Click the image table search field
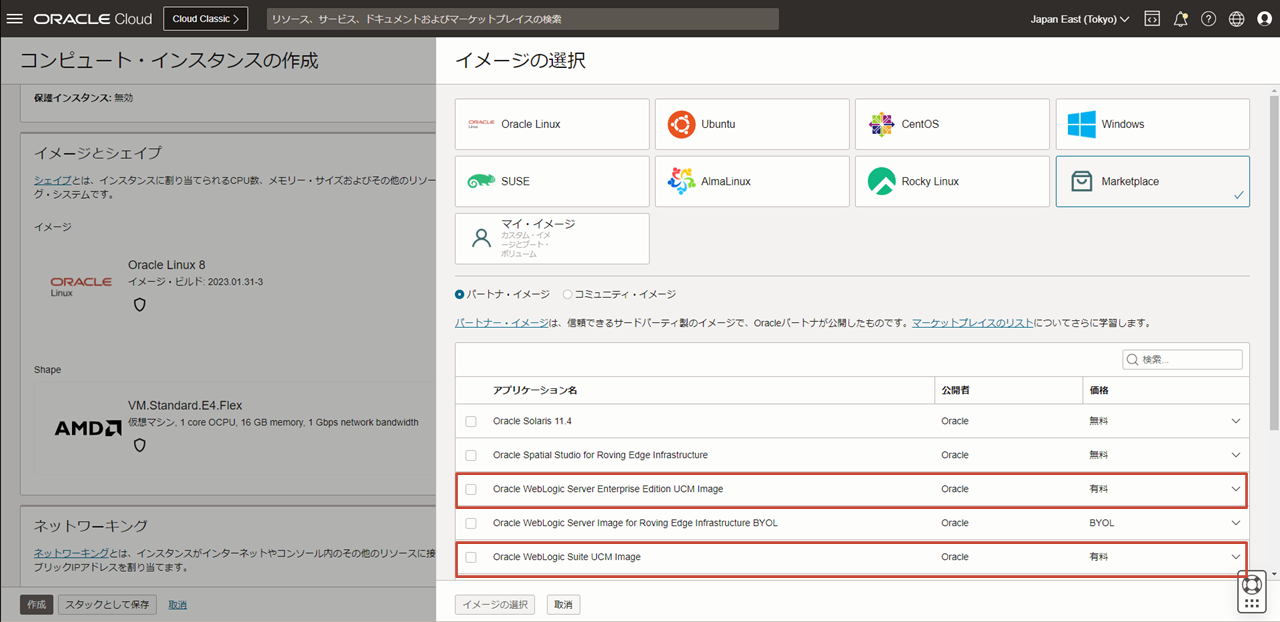The width and height of the screenshot is (1280, 622). pos(1182,359)
